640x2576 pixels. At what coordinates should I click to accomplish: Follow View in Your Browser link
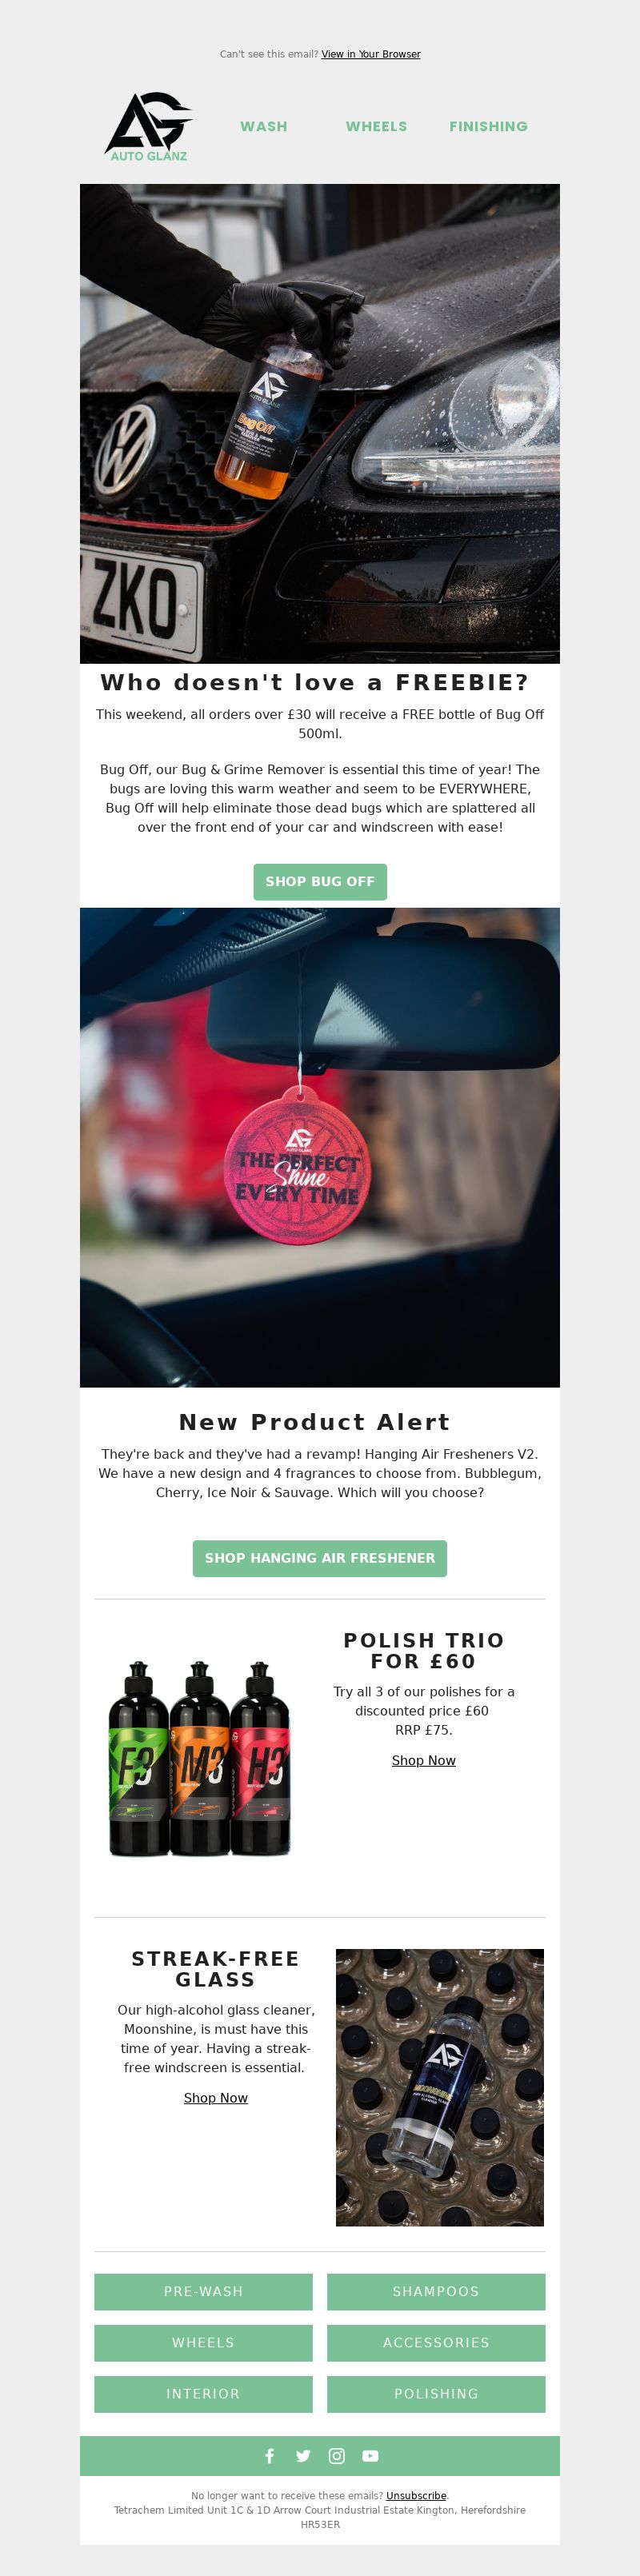pos(371,54)
